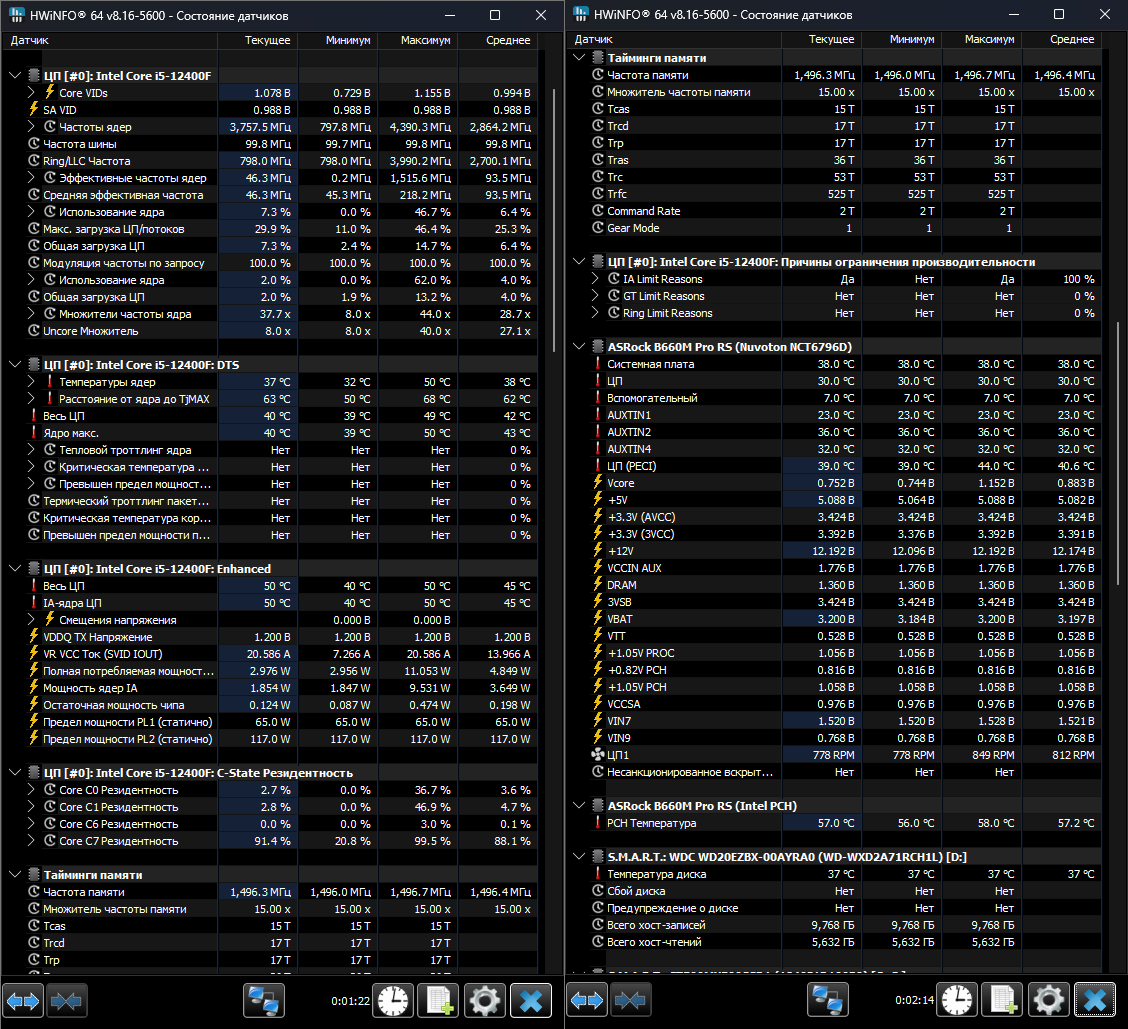Click vertical scrollbar of left window
This screenshot has height=1029, width=1128.
[553, 220]
